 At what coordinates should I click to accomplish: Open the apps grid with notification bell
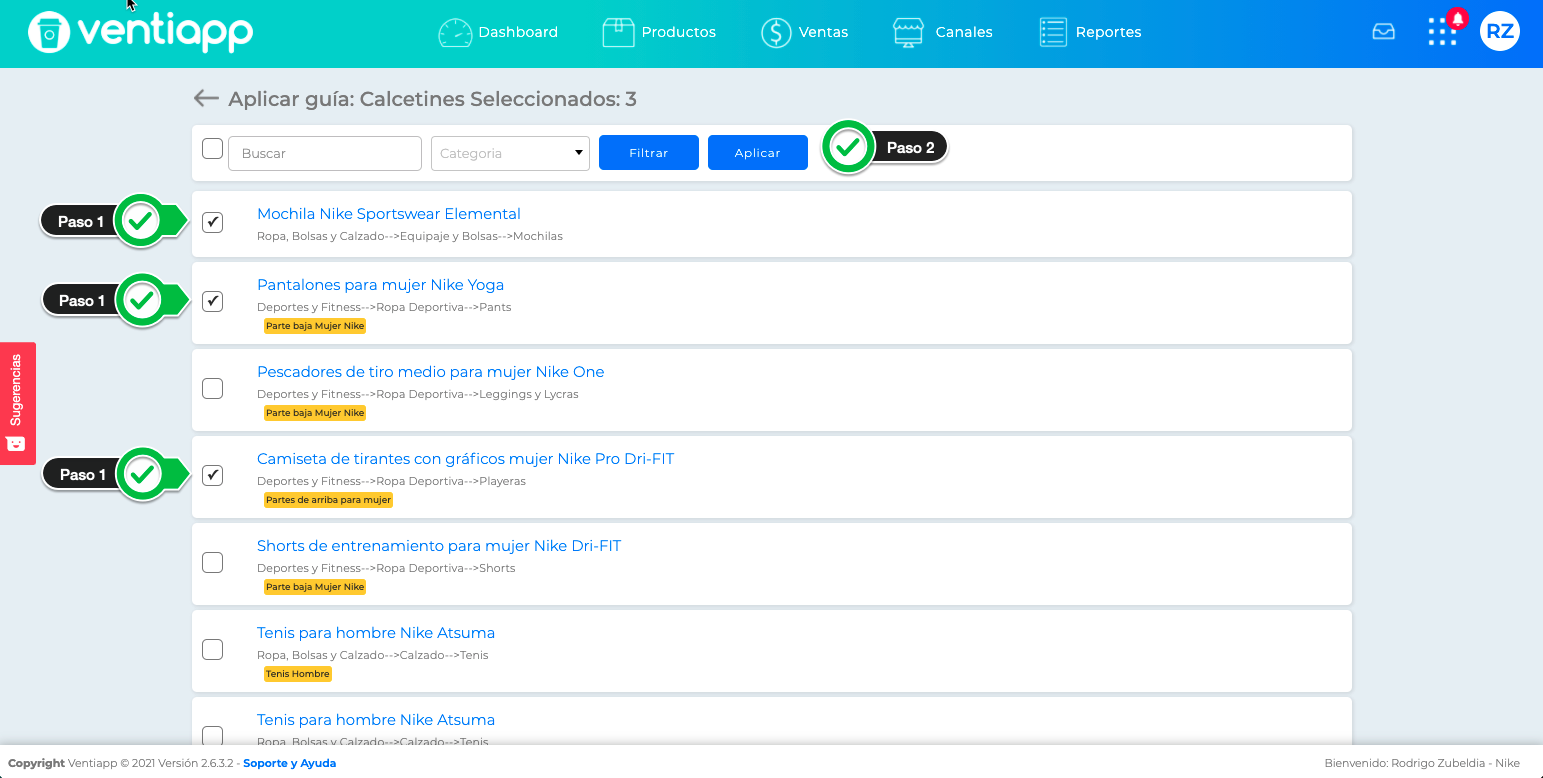1444,30
